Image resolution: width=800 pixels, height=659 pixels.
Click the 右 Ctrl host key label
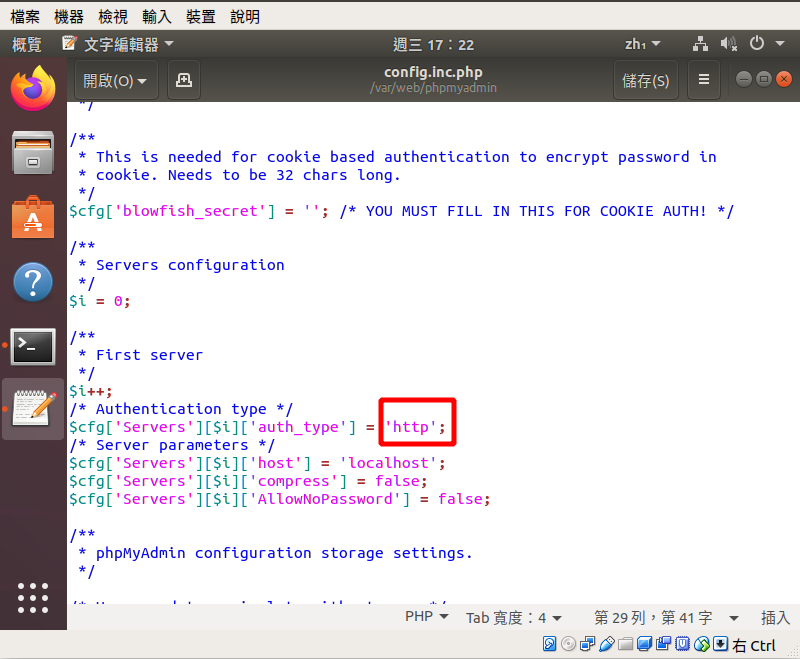754,645
